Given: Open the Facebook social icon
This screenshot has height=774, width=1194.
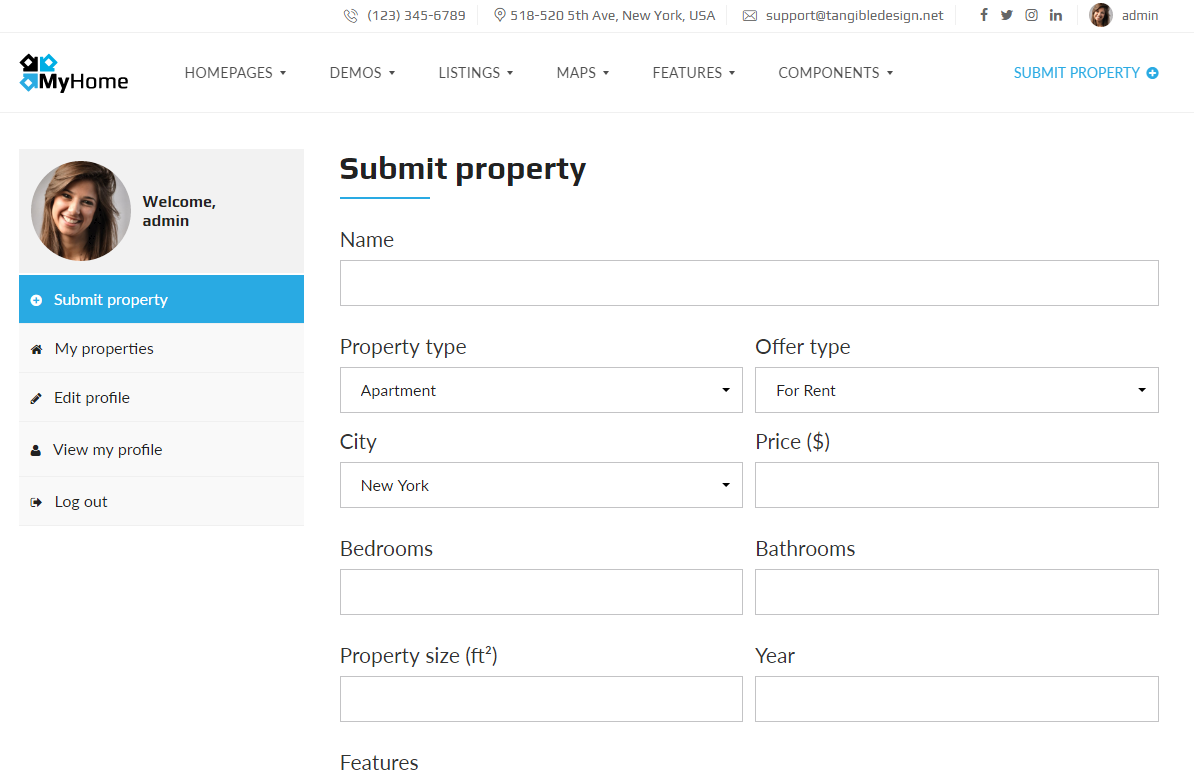Looking at the screenshot, I should click(x=984, y=15).
